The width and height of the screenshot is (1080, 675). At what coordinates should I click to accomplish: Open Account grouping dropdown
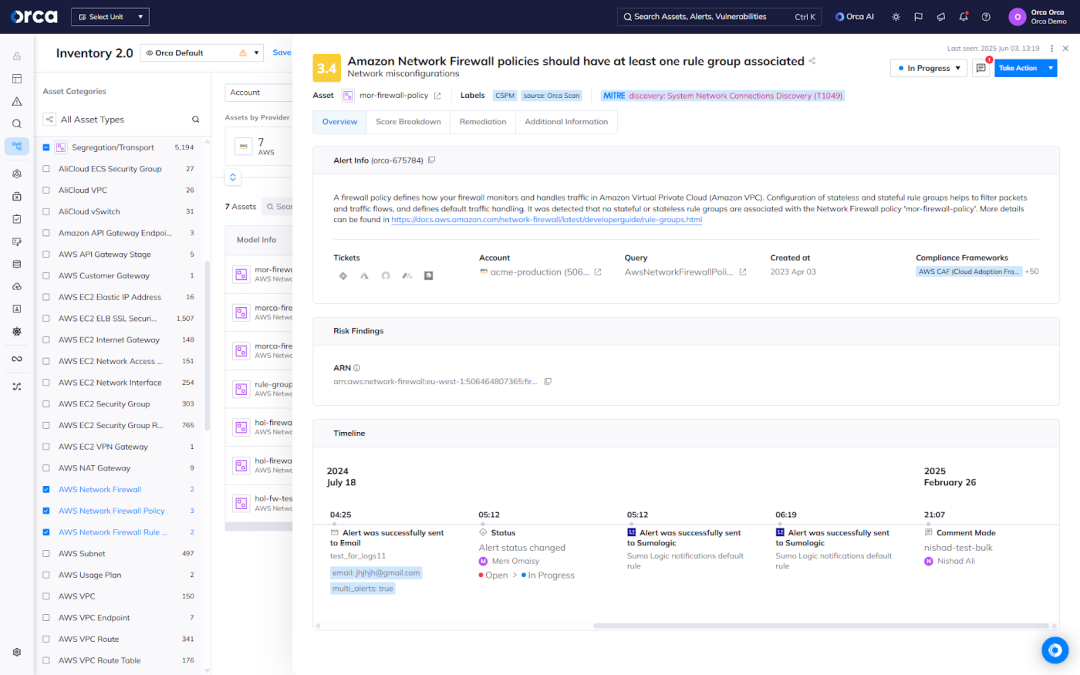click(258, 92)
